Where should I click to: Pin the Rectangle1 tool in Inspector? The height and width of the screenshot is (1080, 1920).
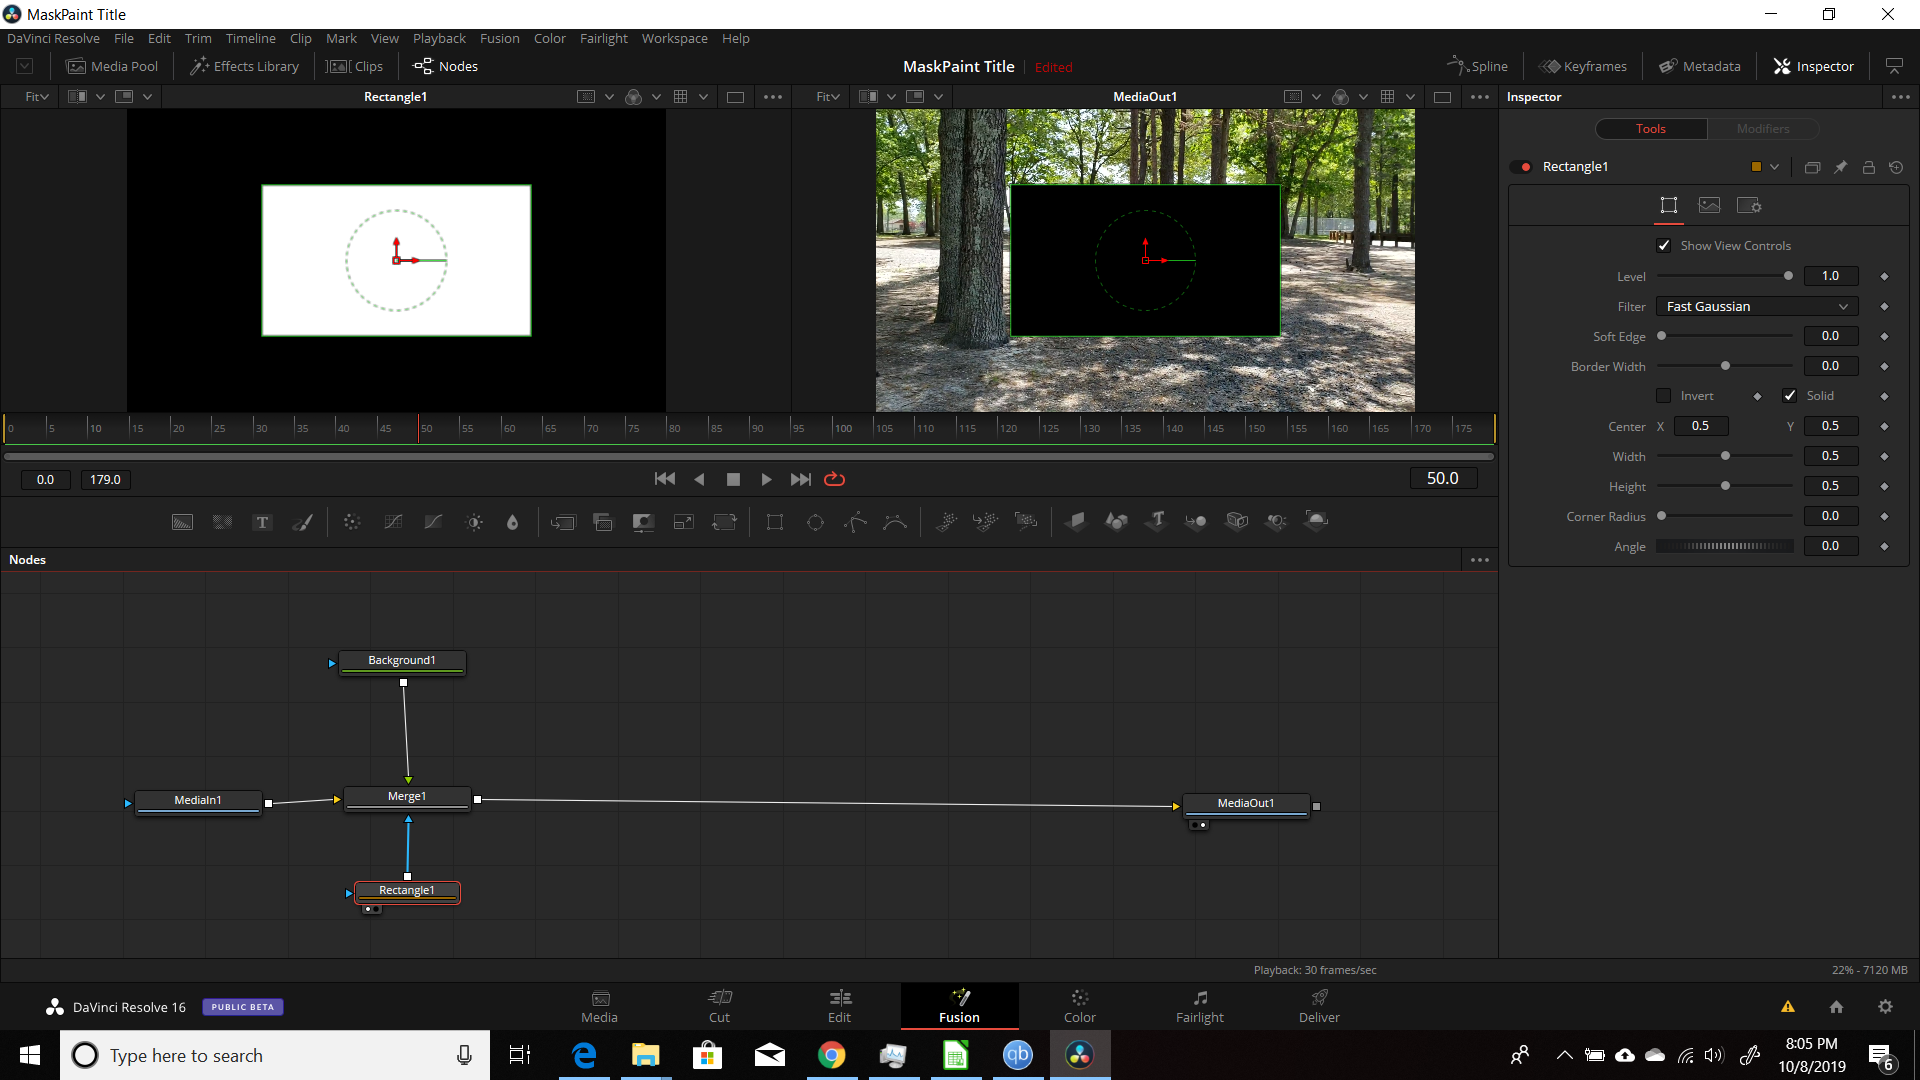[x=1840, y=167]
